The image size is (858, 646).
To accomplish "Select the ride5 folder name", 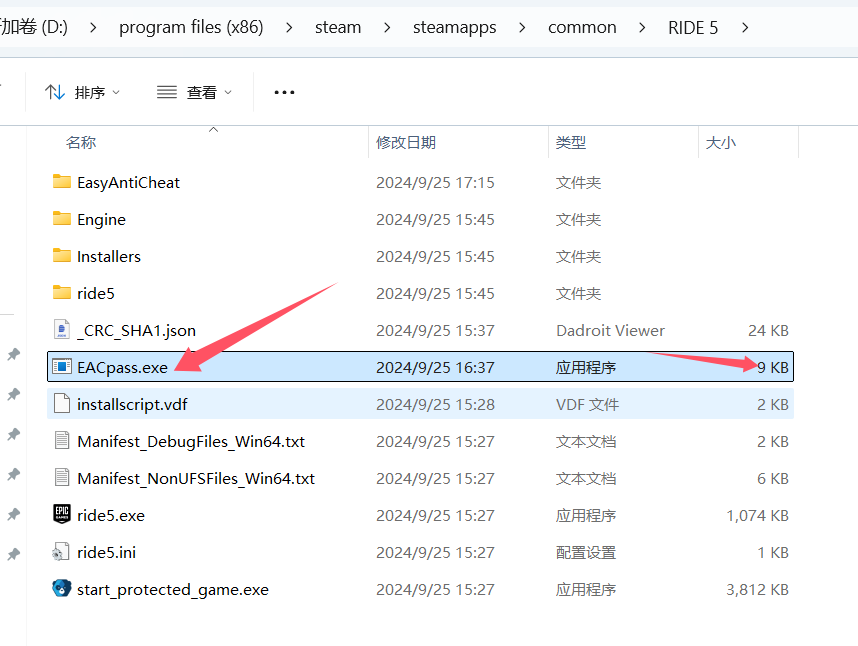I will pos(96,293).
